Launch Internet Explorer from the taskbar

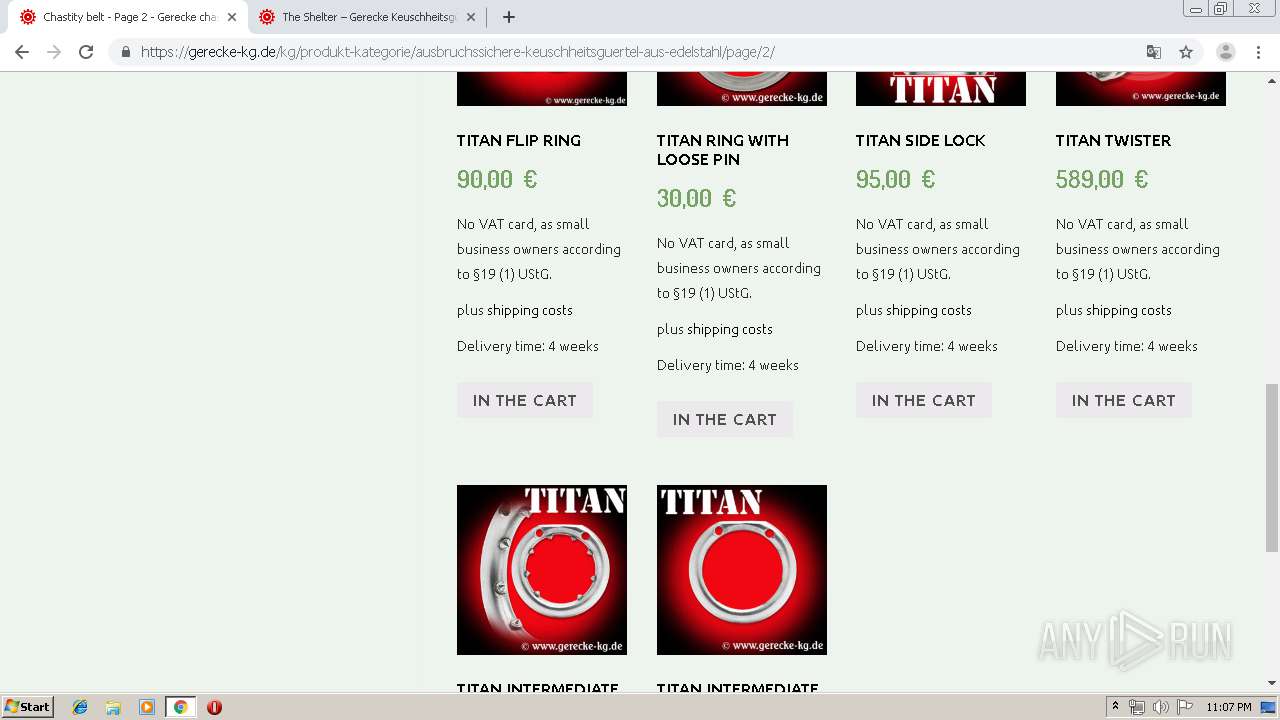tap(80, 707)
